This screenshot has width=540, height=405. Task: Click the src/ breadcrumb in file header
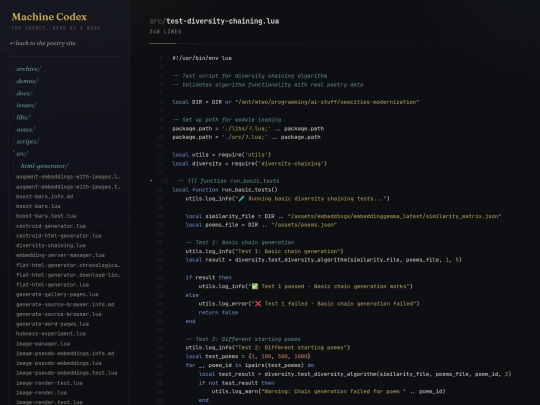[157, 21]
